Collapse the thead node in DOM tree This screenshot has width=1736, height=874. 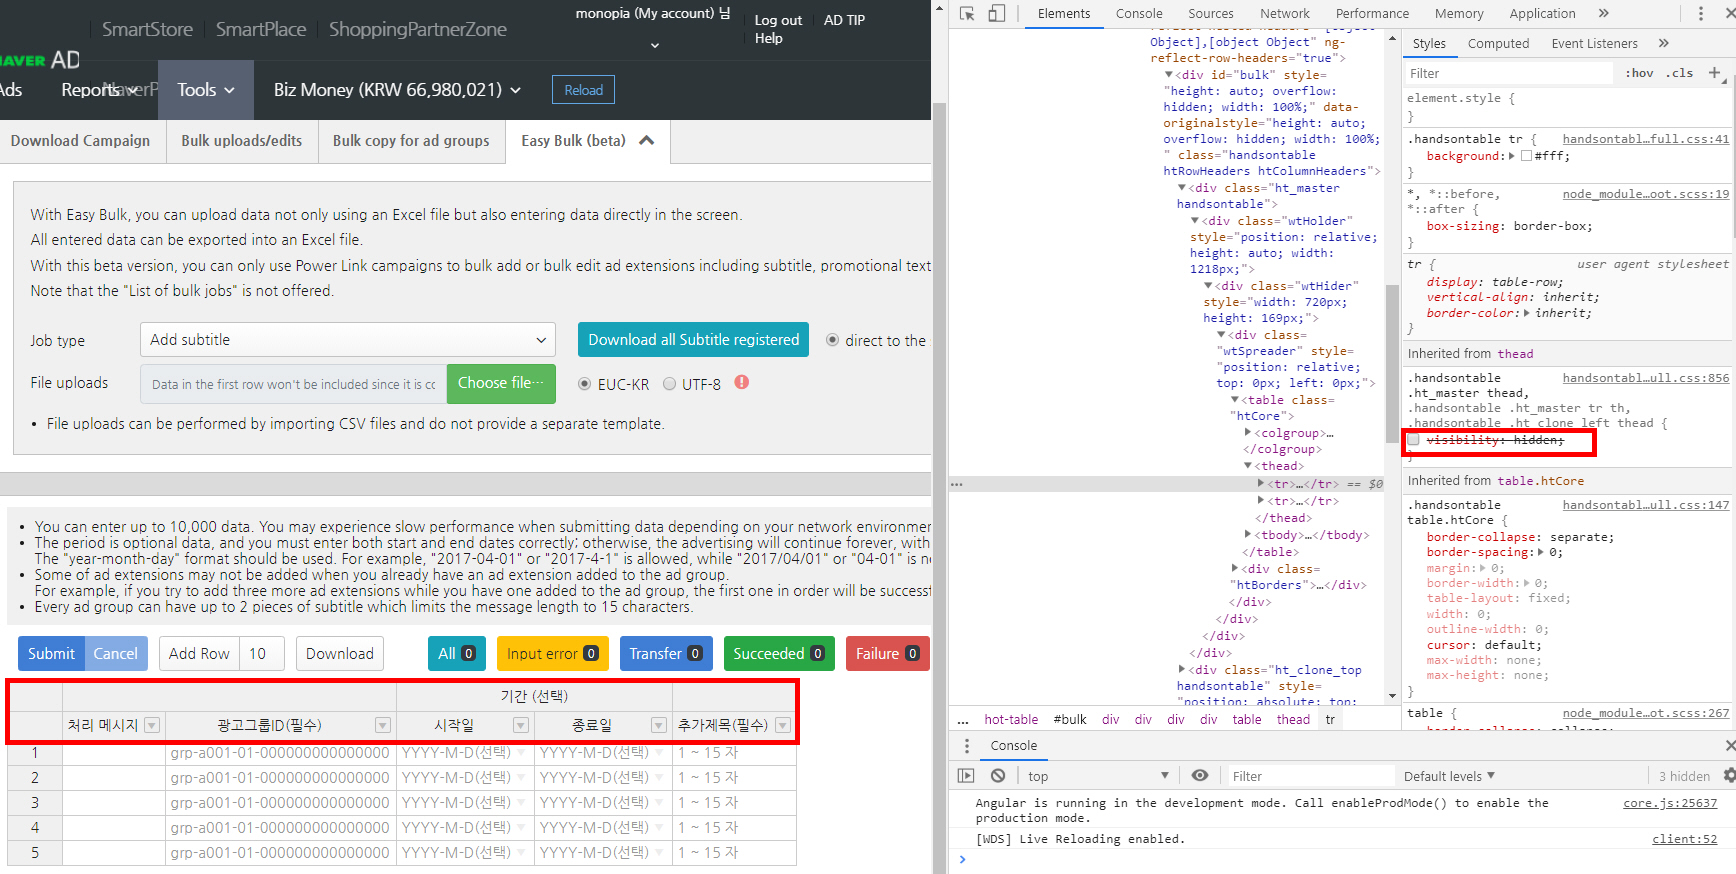[x=1248, y=466]
